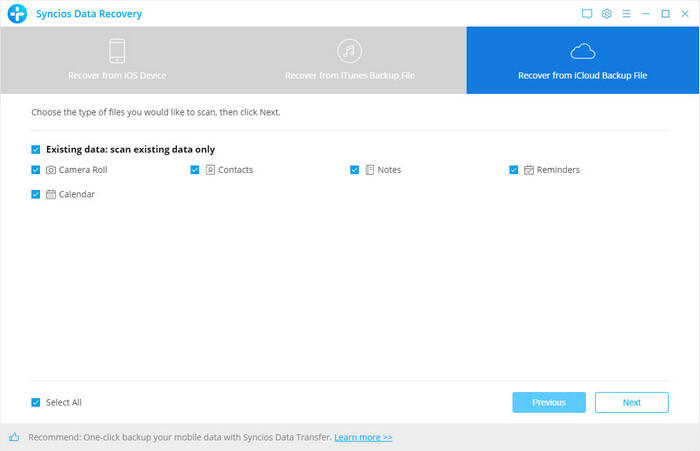This screenshot has height=451, width=700.
Task: Disable the Reminders checkbox
Action: pyautogui.click(x=514, y=170)
